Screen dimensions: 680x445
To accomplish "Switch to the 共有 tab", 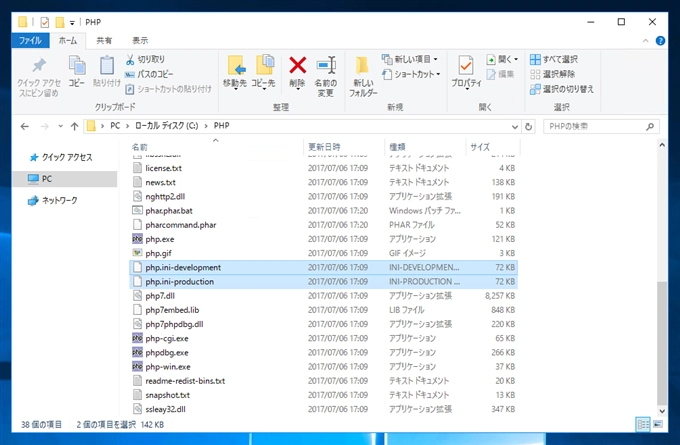I will point(104,40).
